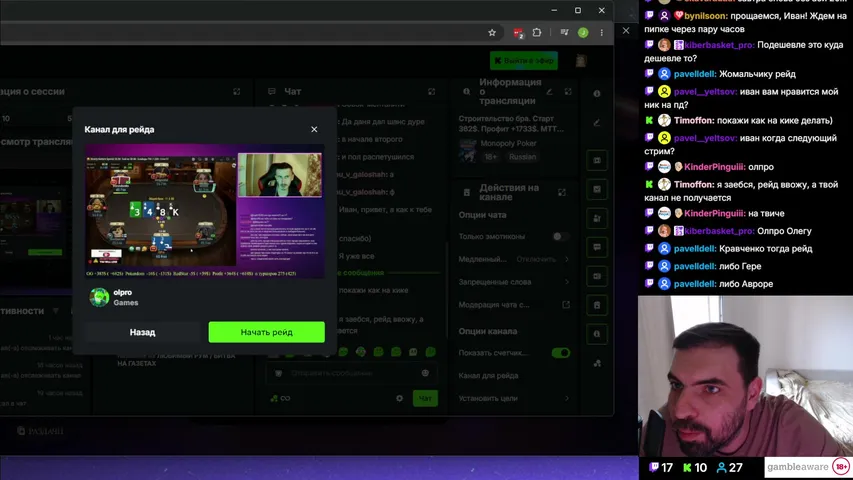This screenshot has width=853, height=480.
Task: Open the emoji picker in chat input
Action: [x=425, y=373]
